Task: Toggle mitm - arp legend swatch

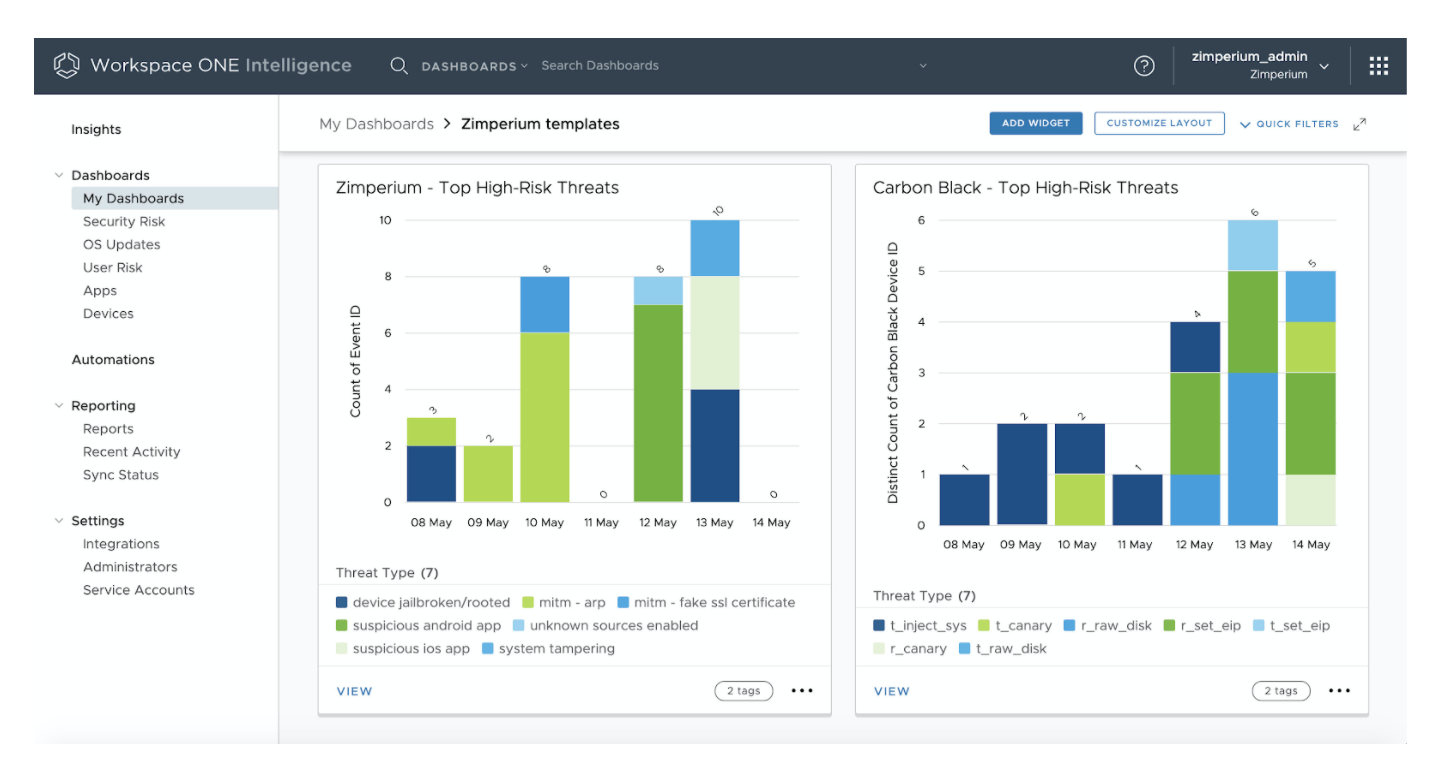Action: [526, 603]
